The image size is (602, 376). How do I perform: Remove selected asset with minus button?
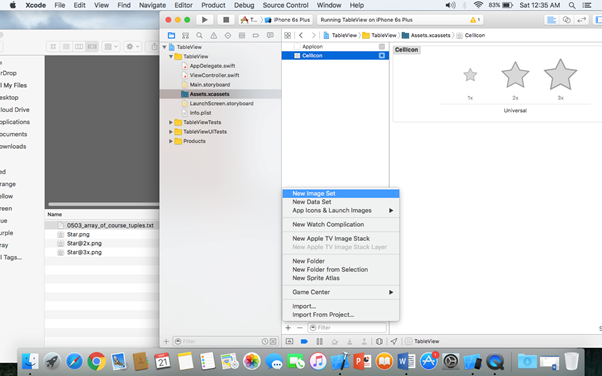[x=300, y=328]
